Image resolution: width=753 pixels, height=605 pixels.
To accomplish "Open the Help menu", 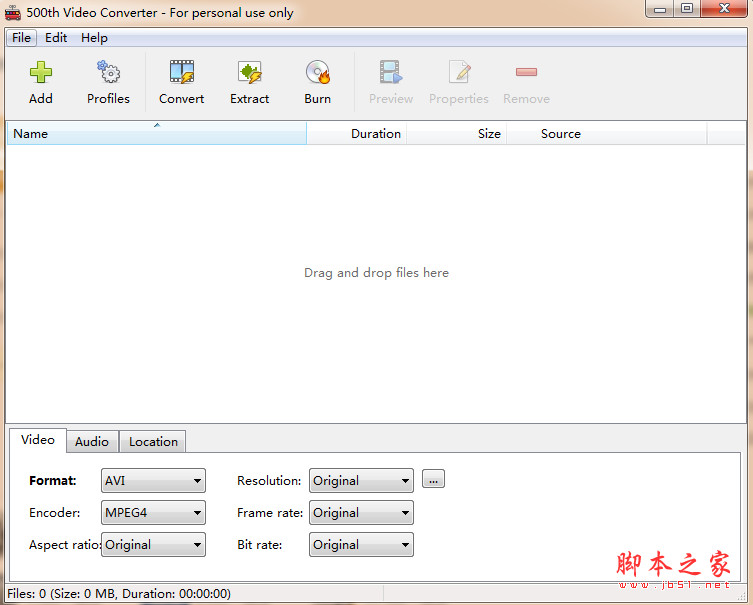I will (94, 37).
